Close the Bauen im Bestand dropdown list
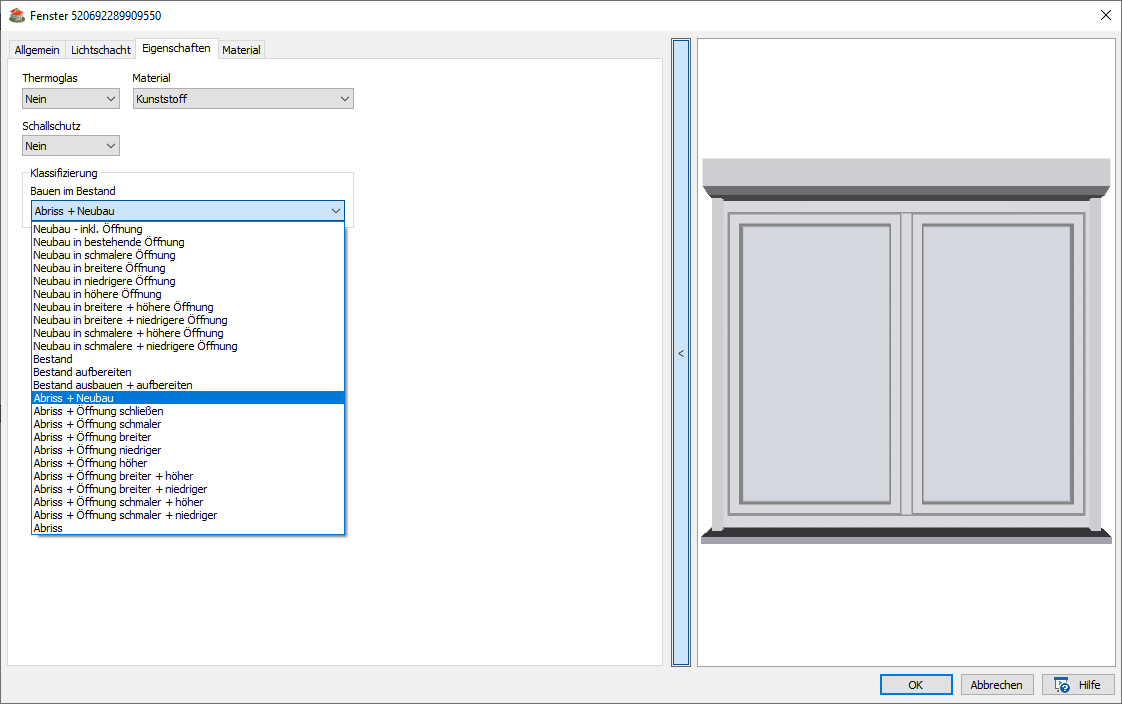This screenshot has width=1122, height=704. pos(335,211)
